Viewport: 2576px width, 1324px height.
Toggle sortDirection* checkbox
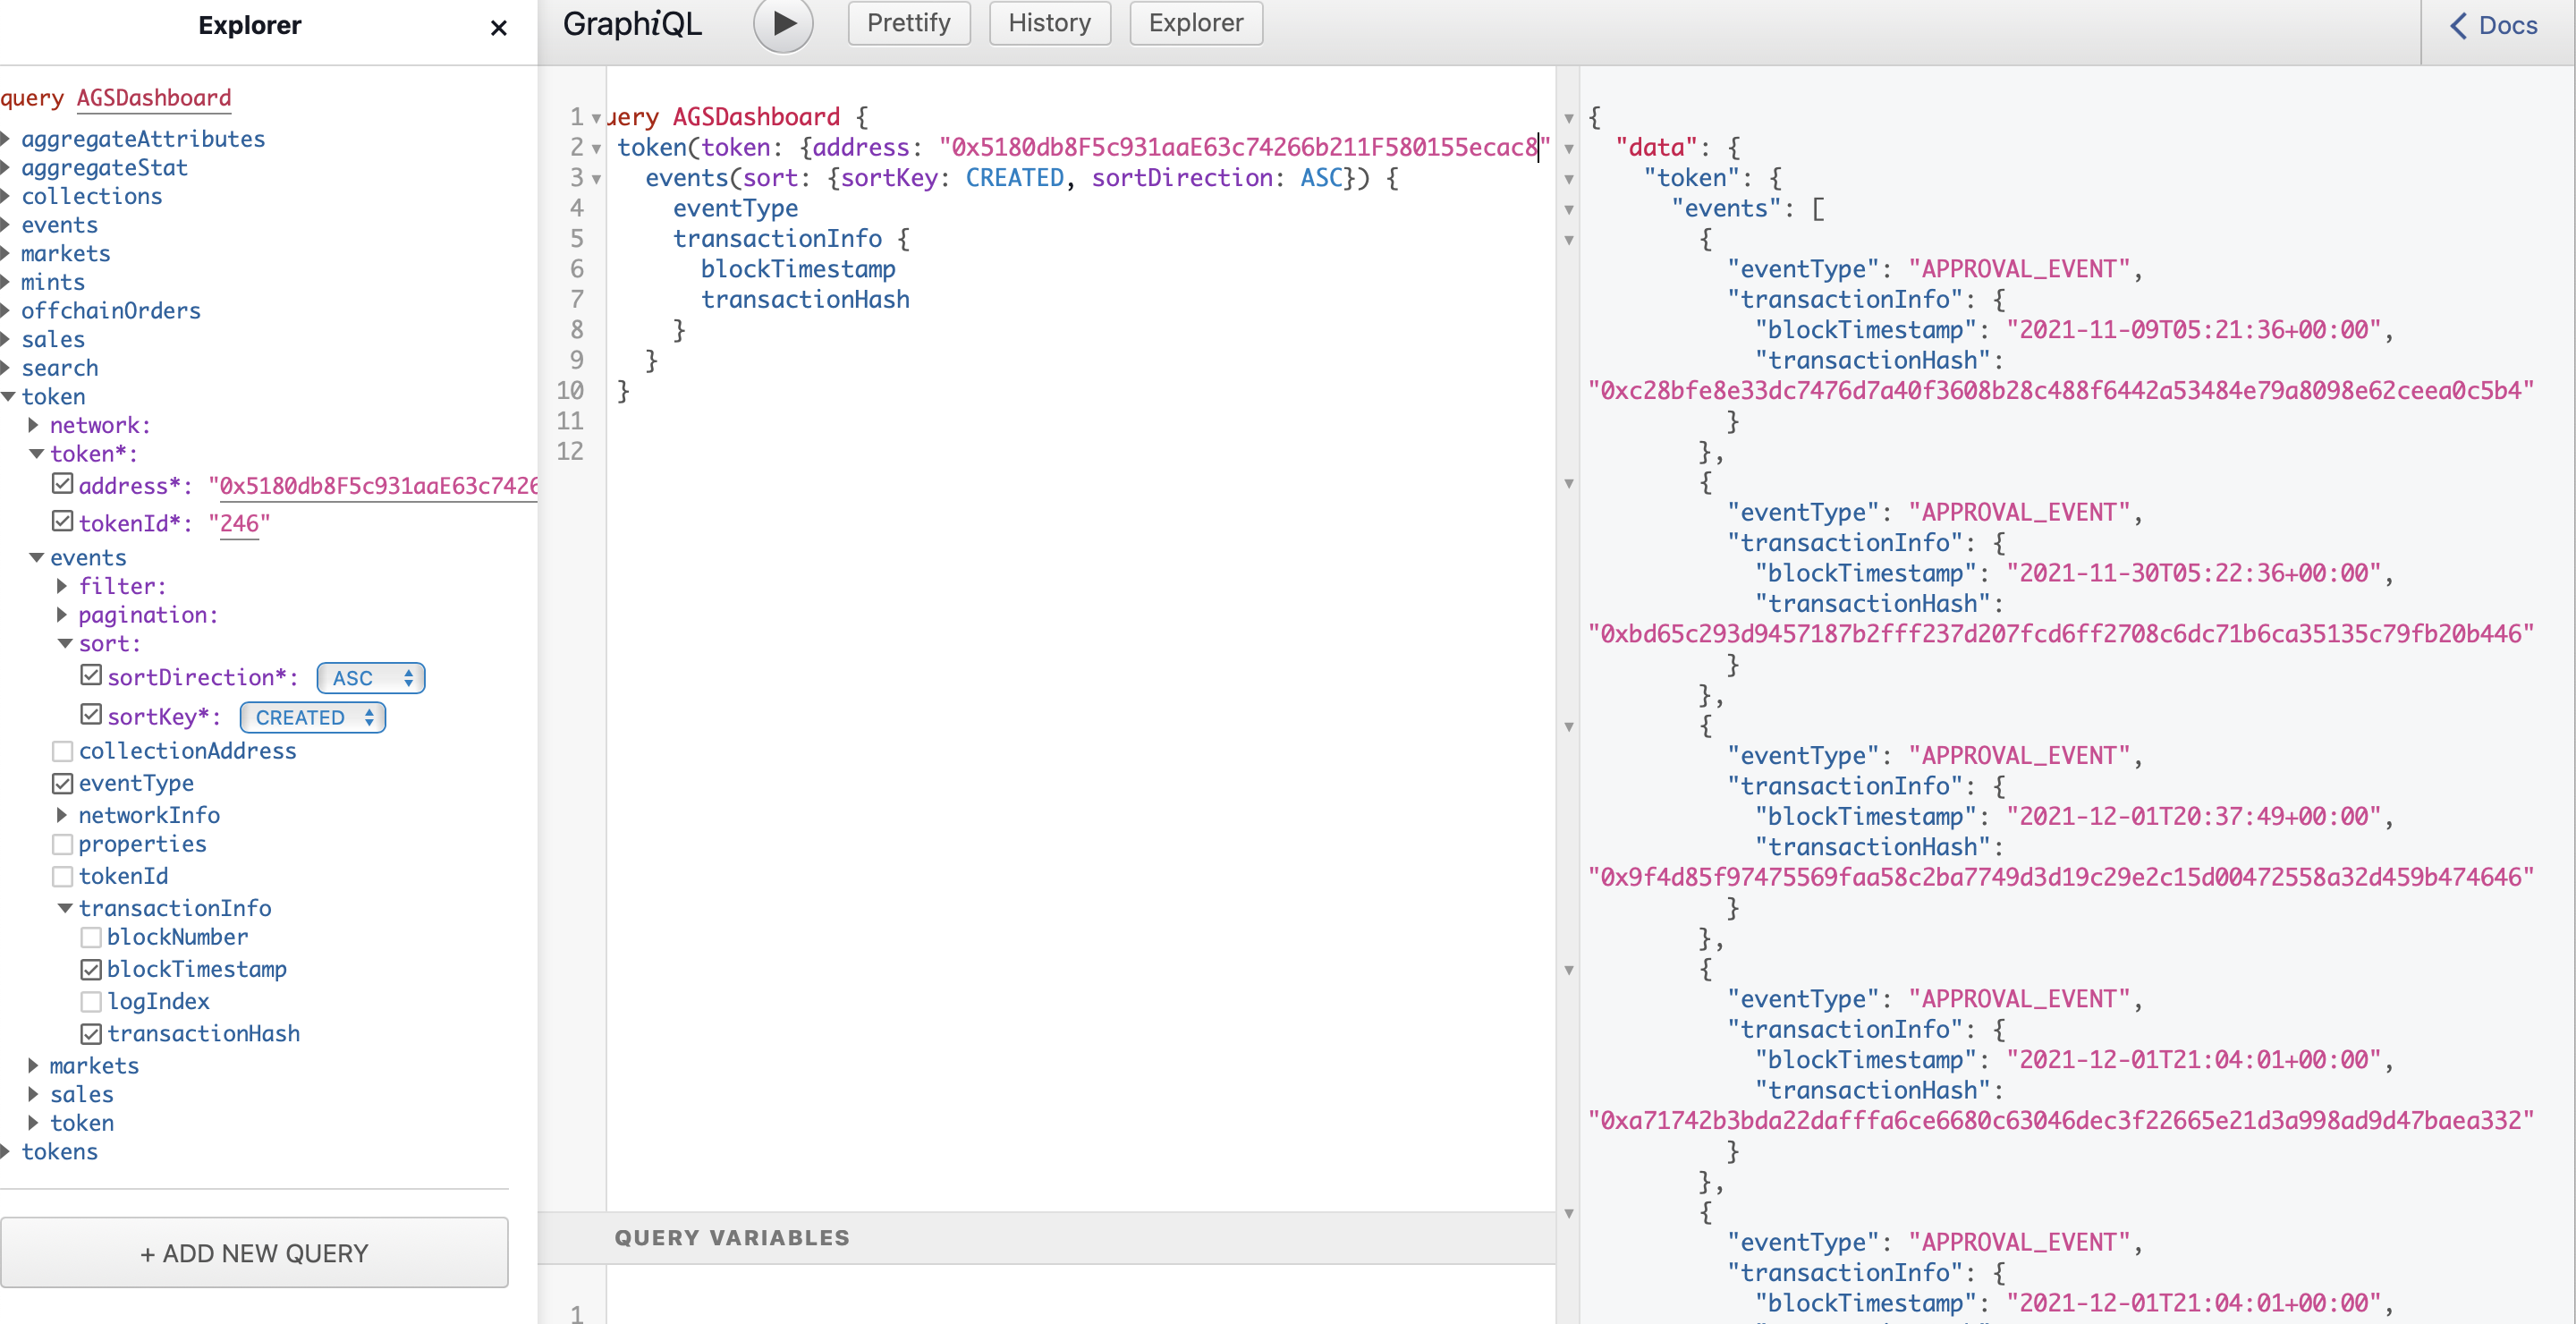pos(91,676)
